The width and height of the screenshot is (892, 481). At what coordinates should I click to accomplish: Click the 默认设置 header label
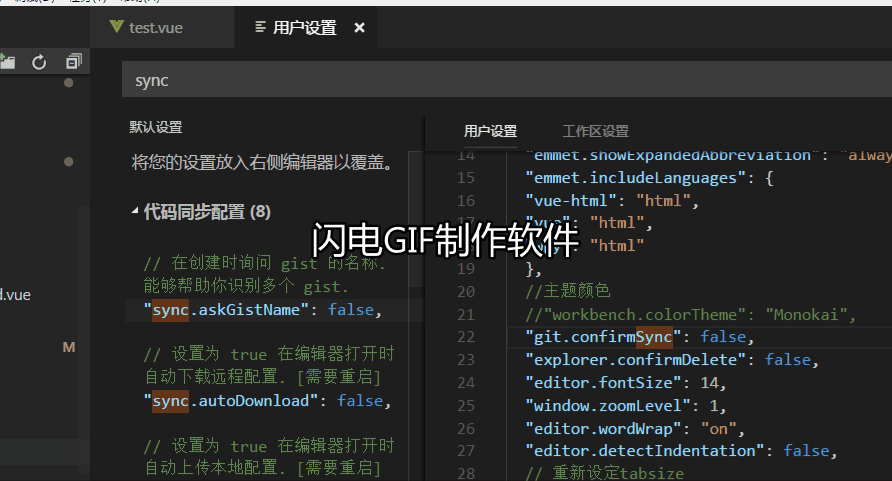click(x=156, y=127)
